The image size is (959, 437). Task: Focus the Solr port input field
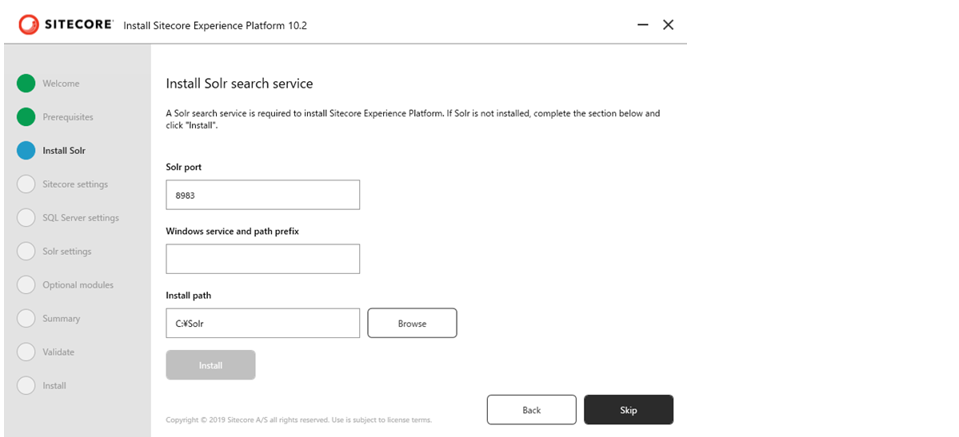[x=263, y=194]
